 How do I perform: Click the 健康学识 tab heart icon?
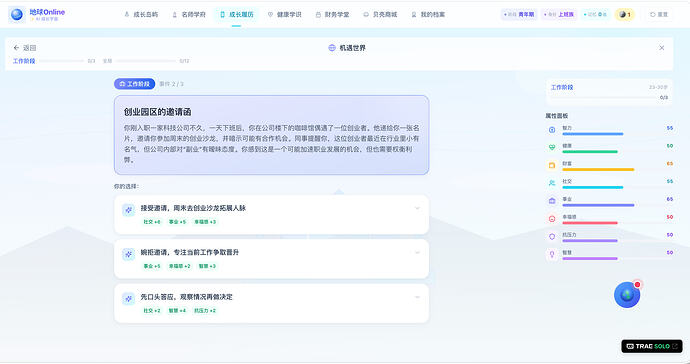tap(270, 15)
